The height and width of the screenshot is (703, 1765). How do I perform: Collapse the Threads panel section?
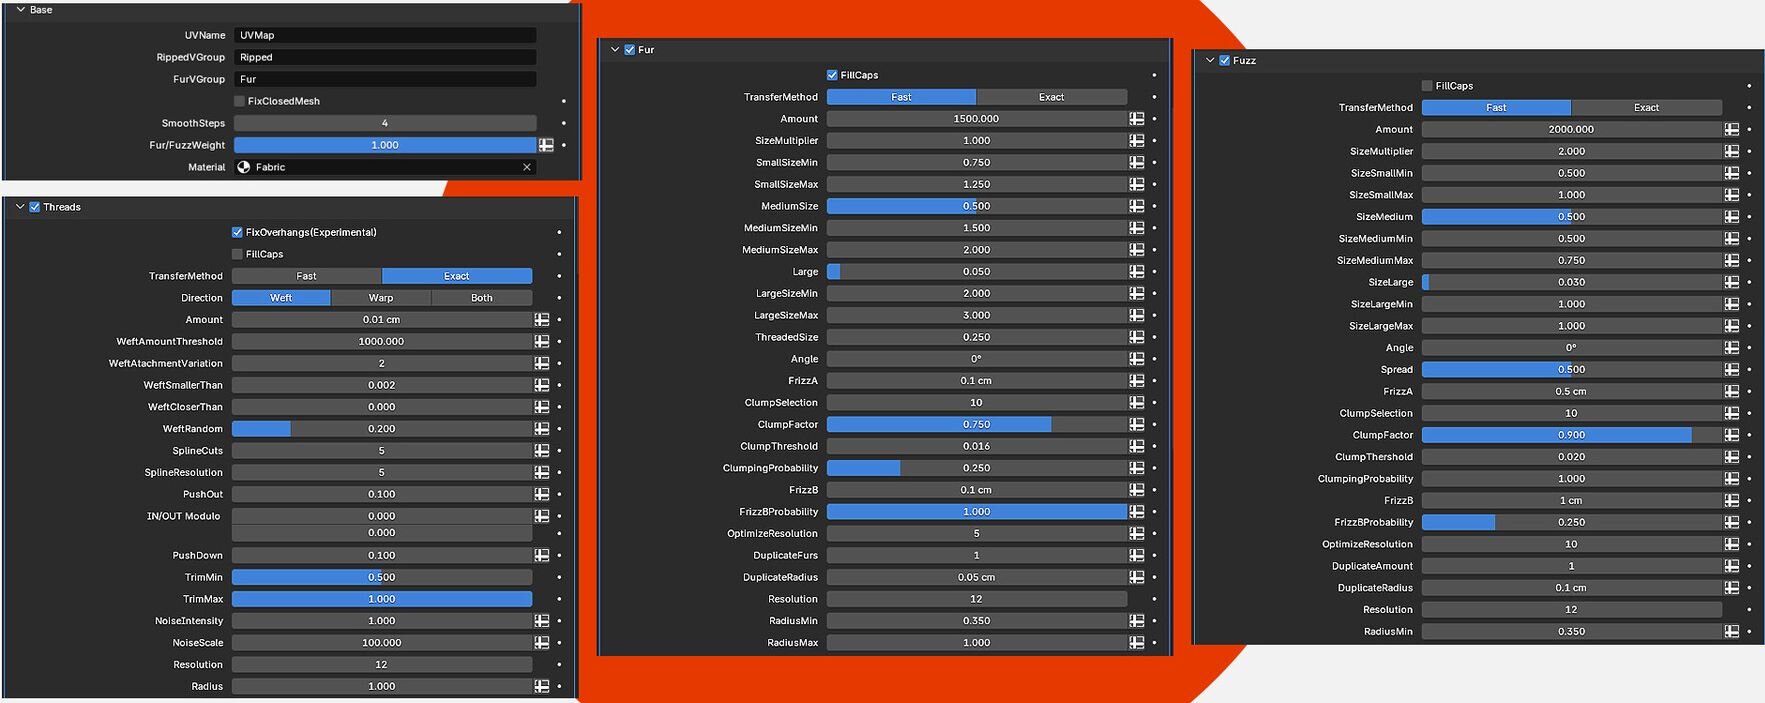(20, 207)
